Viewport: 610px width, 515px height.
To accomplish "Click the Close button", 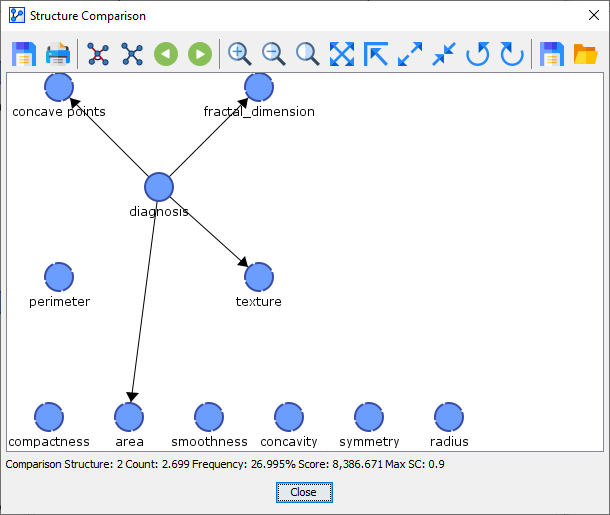I will tap(303, 492).
